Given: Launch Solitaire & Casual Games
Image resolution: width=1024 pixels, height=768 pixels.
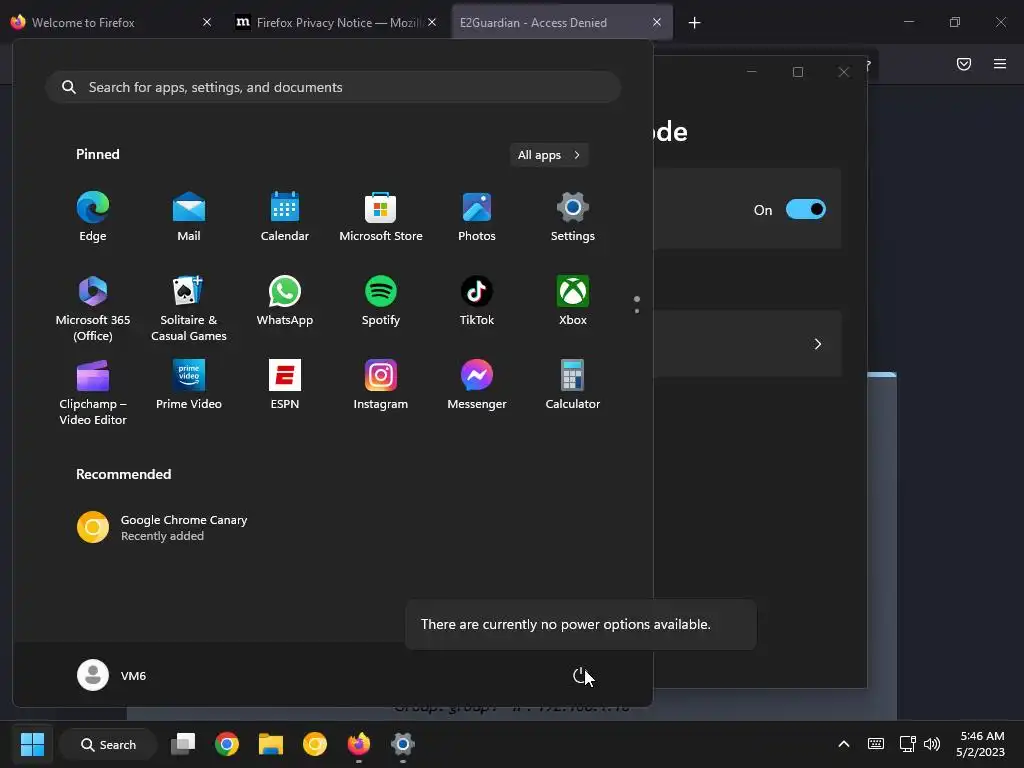Looking at the screenshot, I should coord(189,308).
